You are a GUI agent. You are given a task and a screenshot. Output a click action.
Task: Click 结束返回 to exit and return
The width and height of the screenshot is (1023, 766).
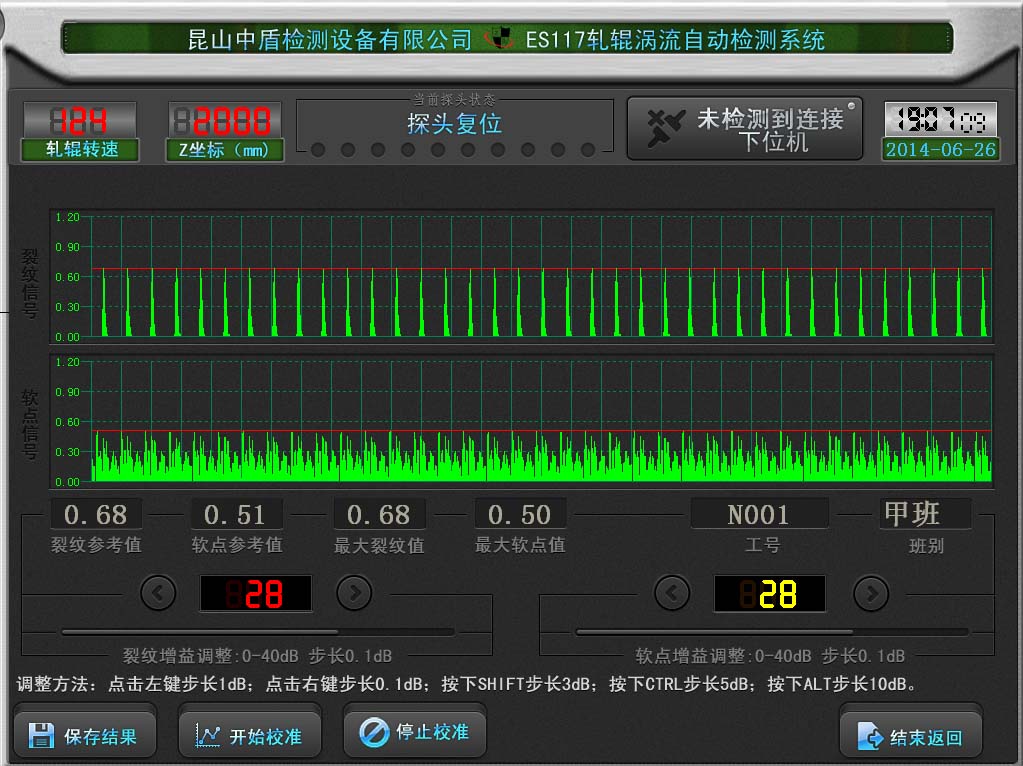(x=911, y=737)
